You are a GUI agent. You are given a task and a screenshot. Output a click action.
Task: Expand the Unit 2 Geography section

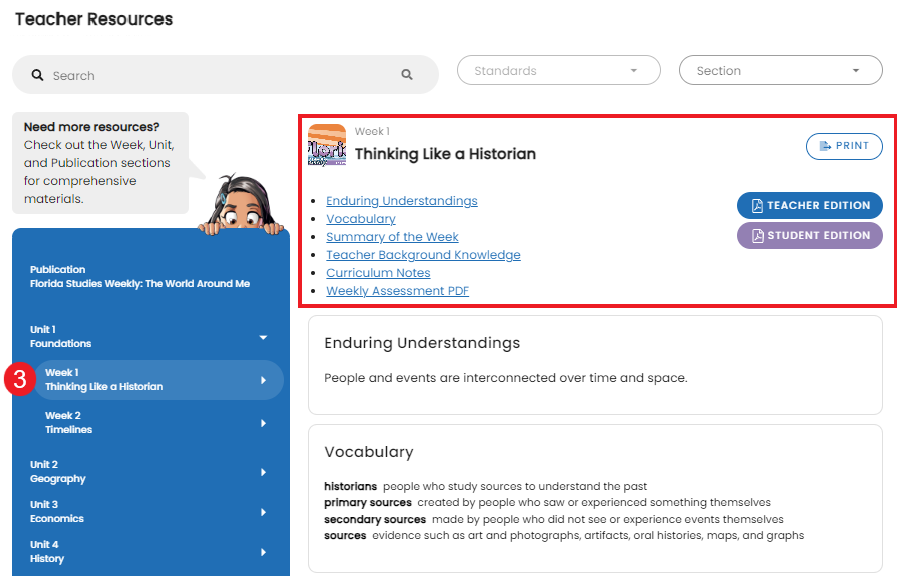point(264,472)
